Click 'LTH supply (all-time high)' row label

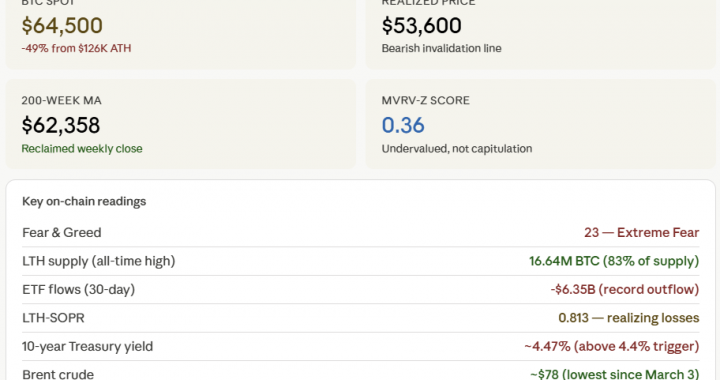click(99, 261)
